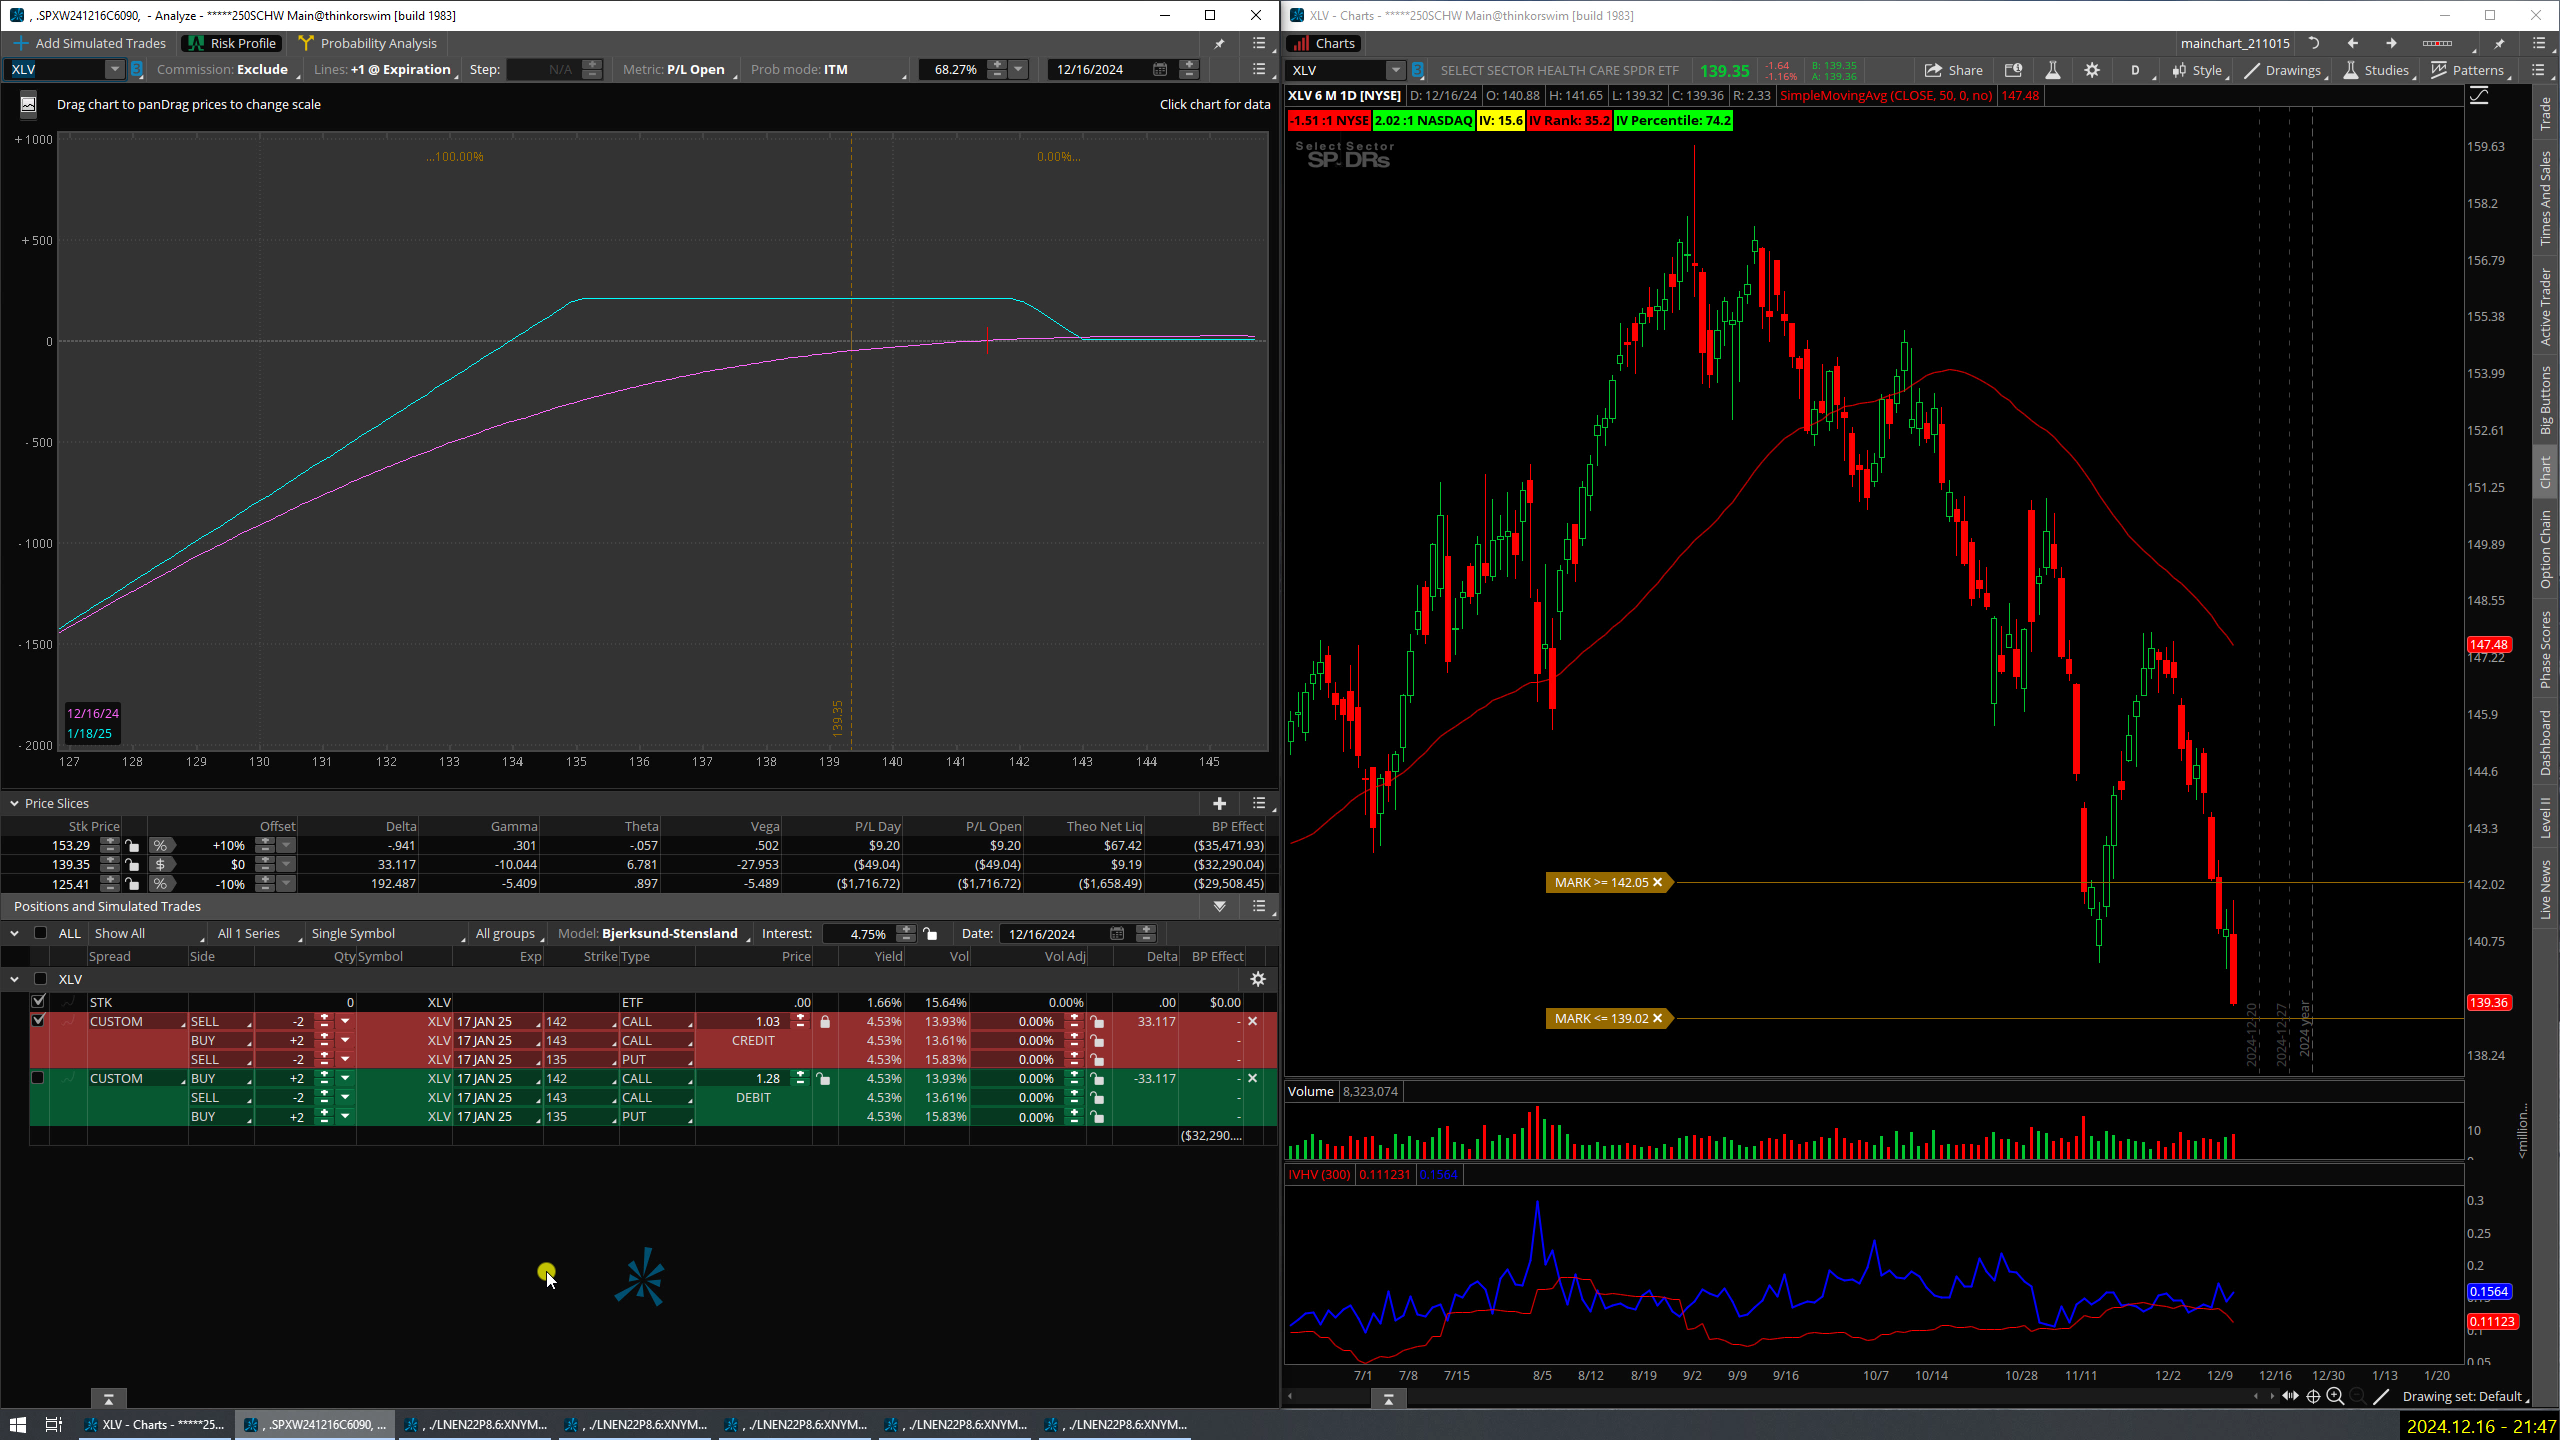Viewport: 2560px width, 1440px height.
Task: Click the chart settings gear icon
Action: [x=2092, y=70]
